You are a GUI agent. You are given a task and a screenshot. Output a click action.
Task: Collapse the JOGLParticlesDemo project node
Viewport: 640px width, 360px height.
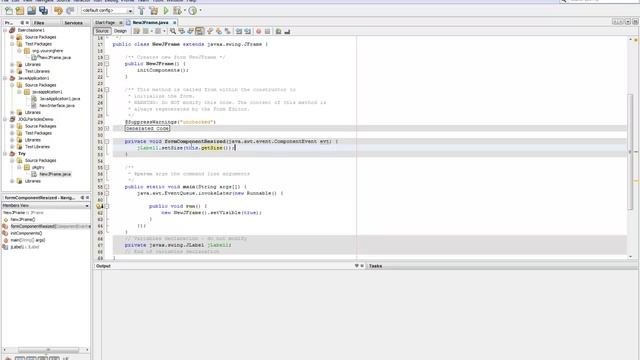[x=5, y=119]
